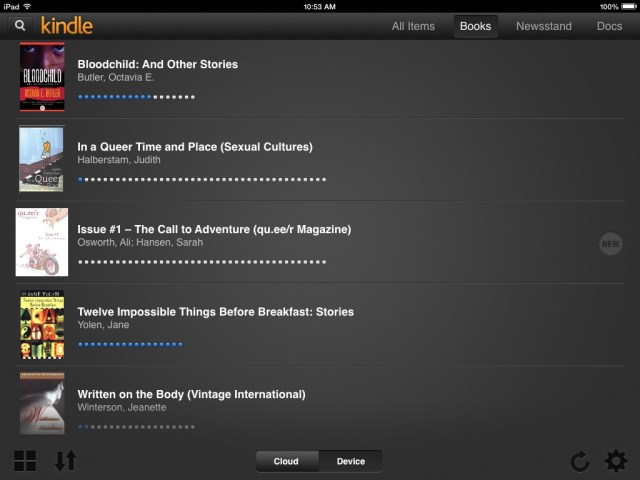Viewport: 640px width, 480px height.
Task: Open the settings gear icon
Action: point(616,461)
